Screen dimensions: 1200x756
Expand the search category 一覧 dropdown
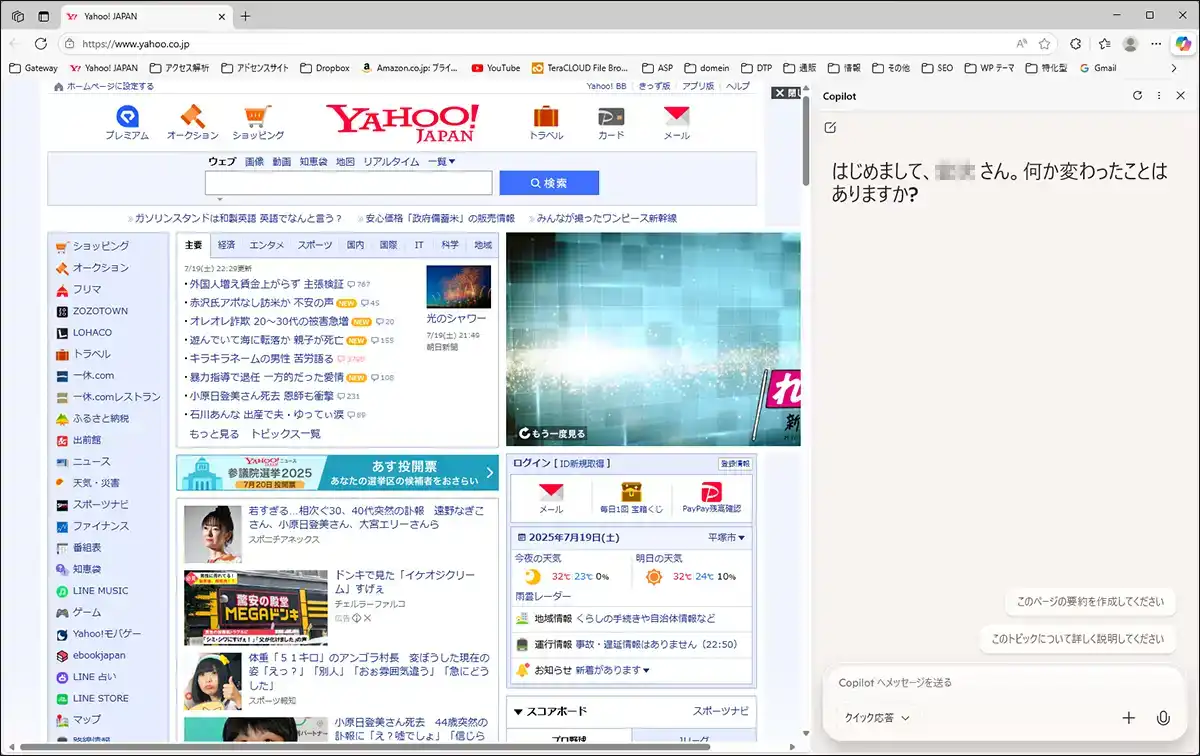click(x=441, y=161)
